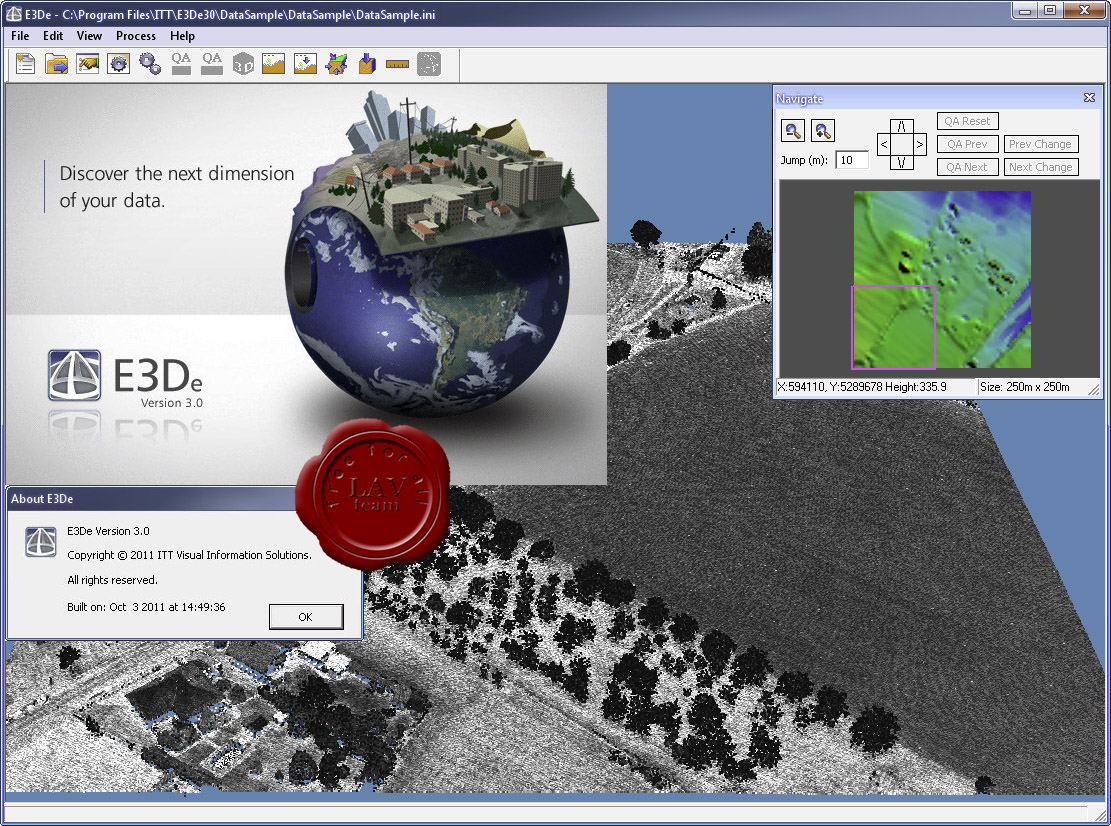
Task: Click the terrain cross-section profile icon
Action: click(273, 64)
